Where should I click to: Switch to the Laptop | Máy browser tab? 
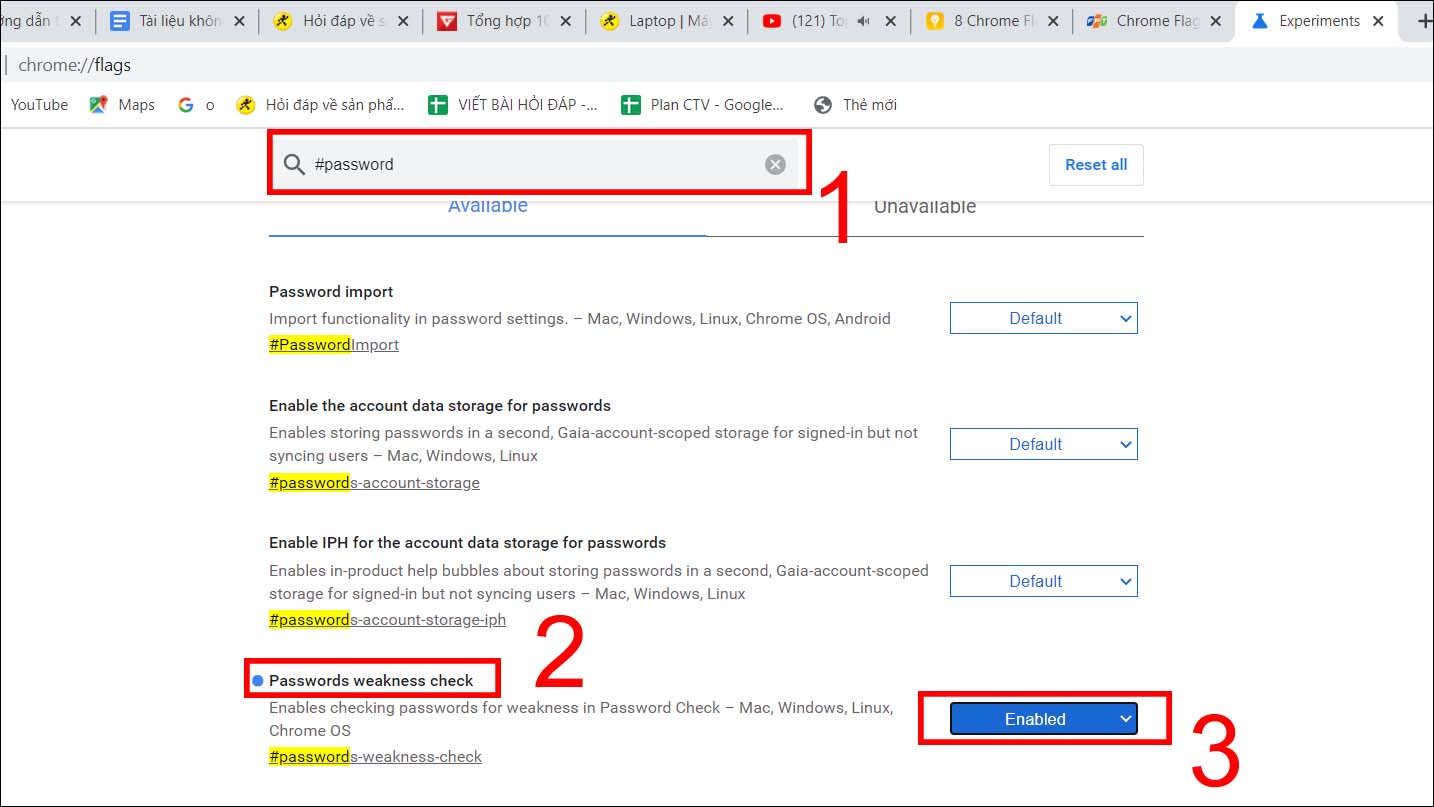point(667,21)
